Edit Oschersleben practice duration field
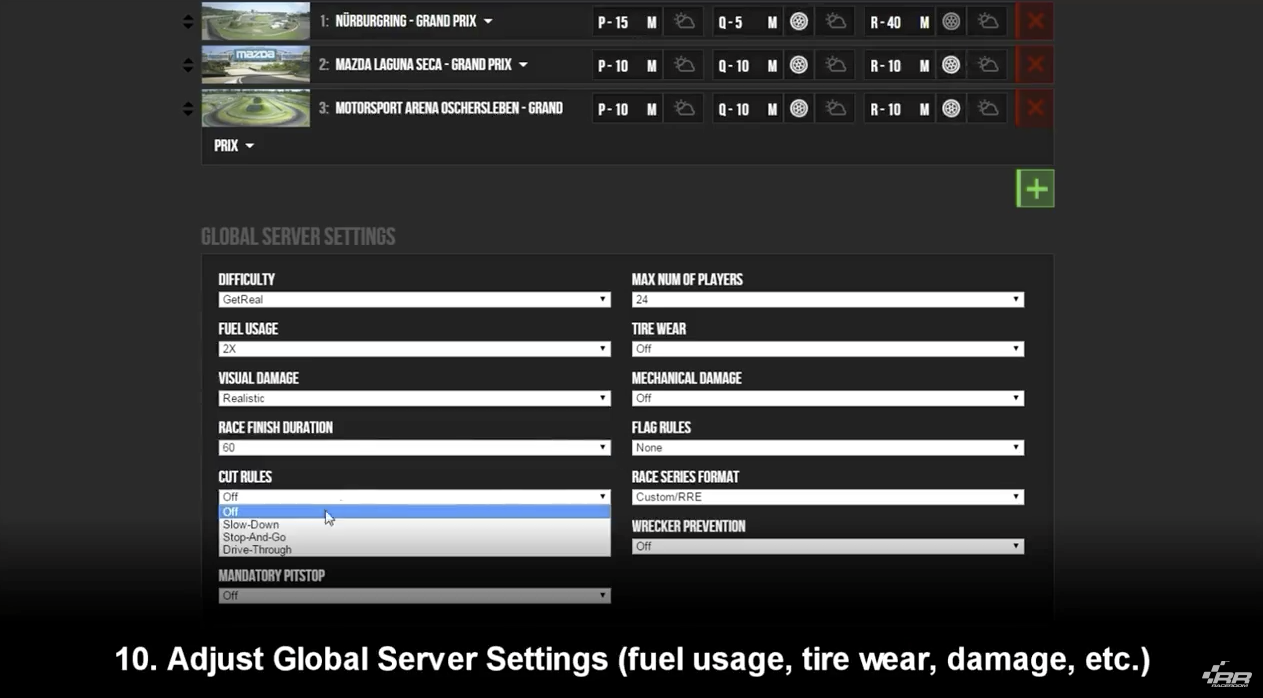The height and width of the screenshot is (698, 1263). point(627,109)
